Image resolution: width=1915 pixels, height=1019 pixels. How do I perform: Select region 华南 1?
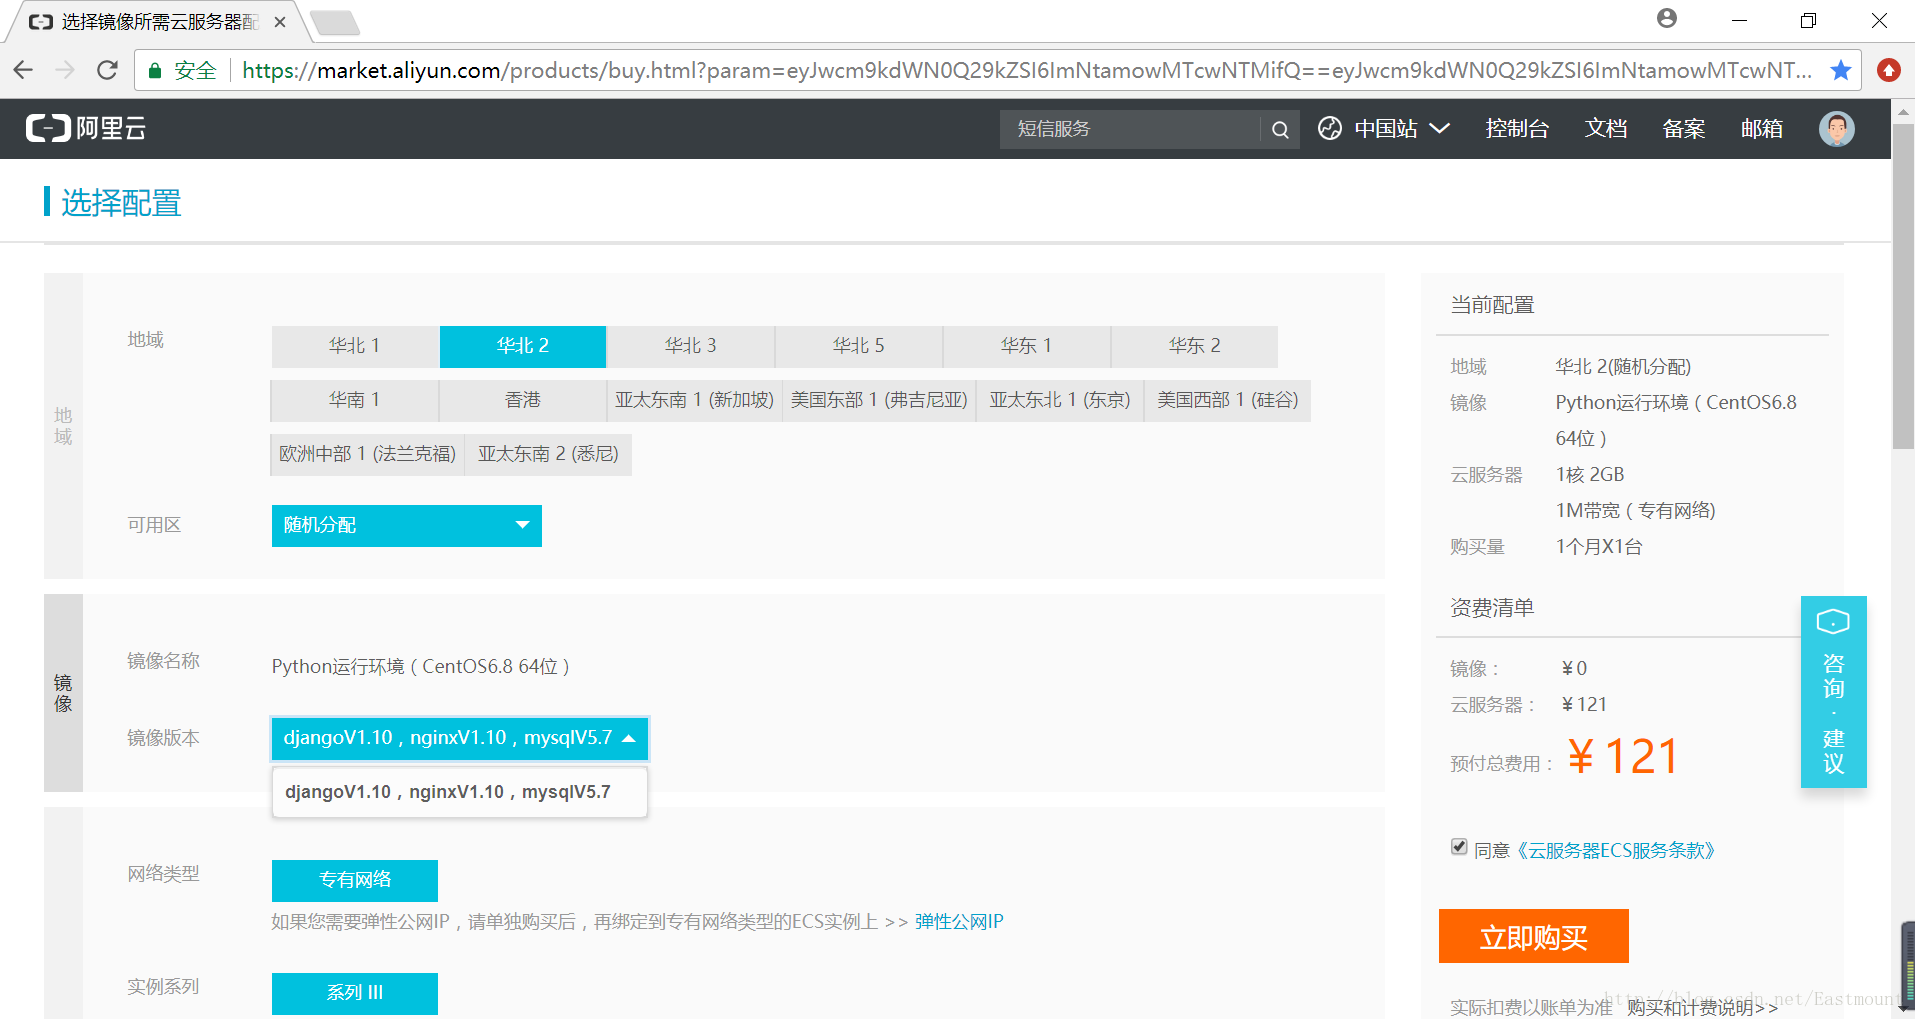[355, 400]
